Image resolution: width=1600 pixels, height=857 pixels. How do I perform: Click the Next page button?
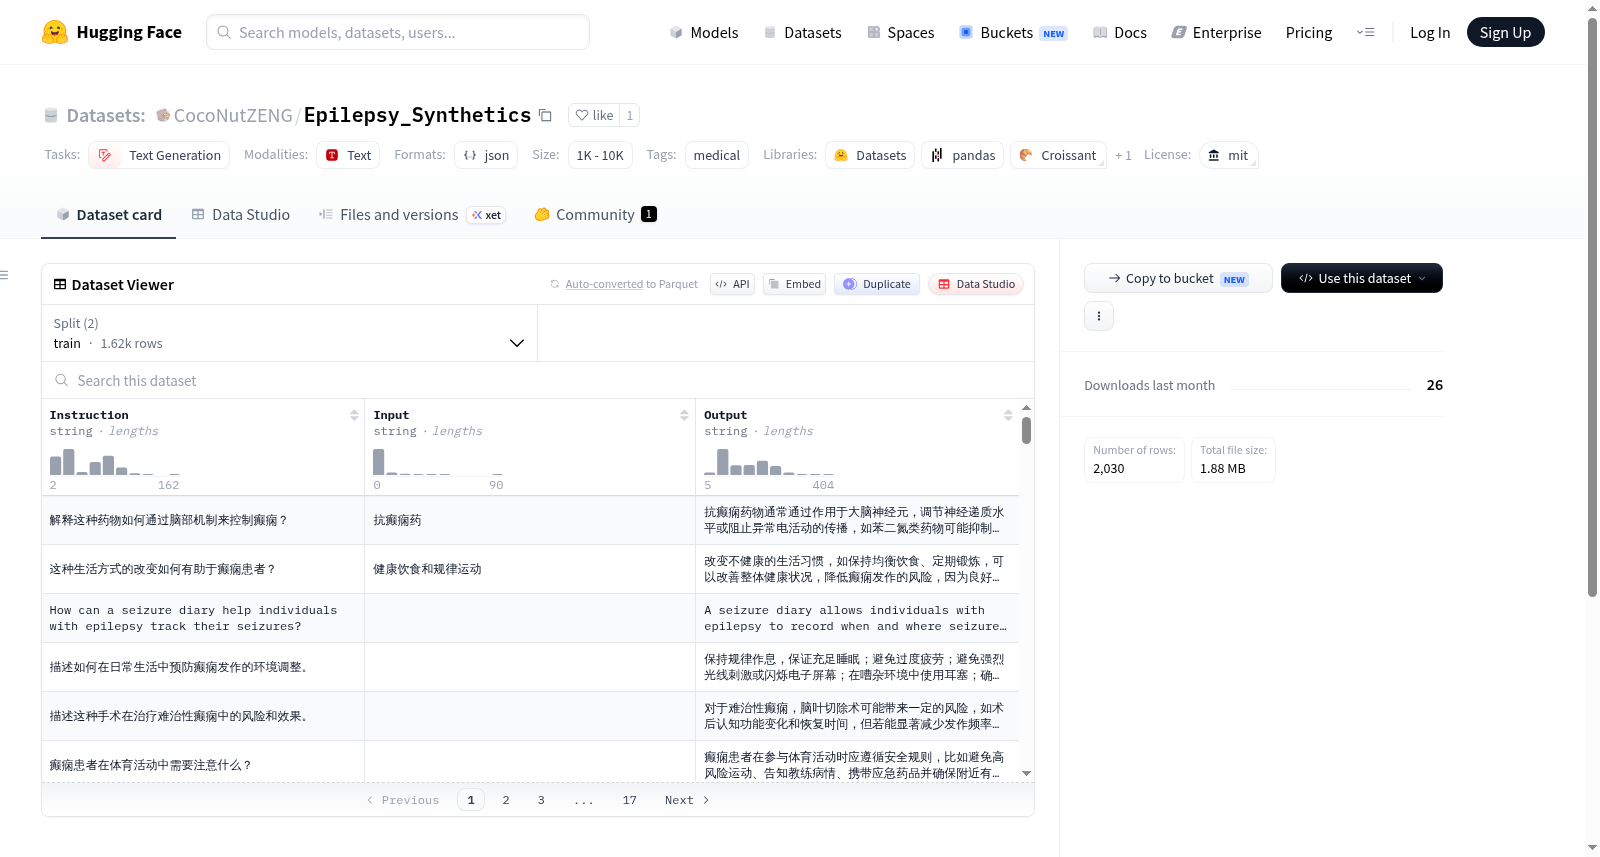[687, 800]
